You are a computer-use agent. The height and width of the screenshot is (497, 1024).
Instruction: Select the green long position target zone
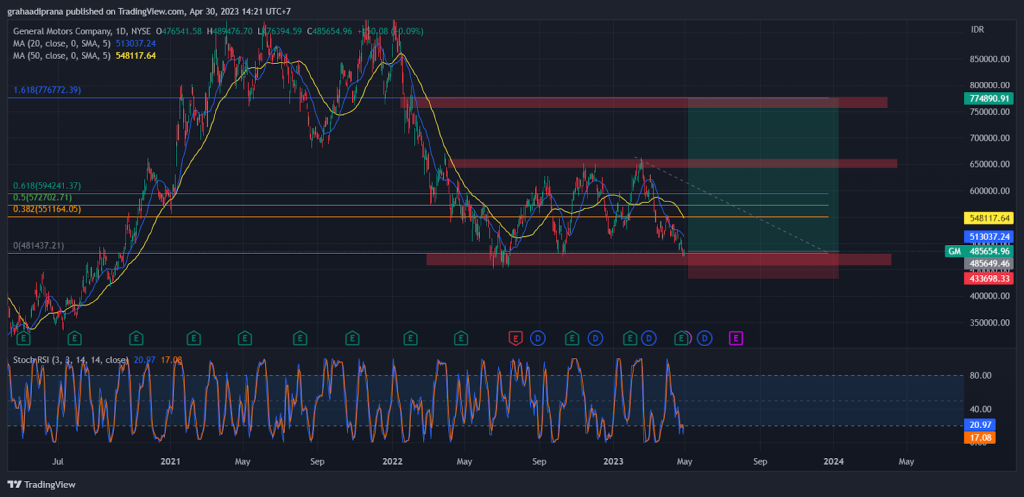tap(763, 175)
